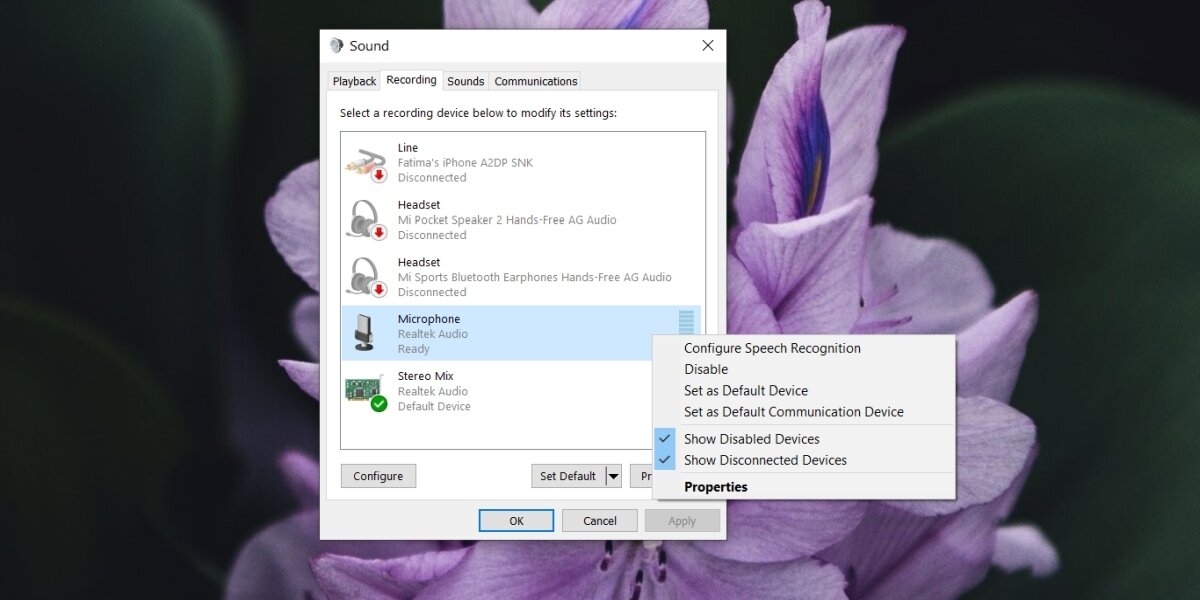Click the Line device cable icon
Viewport: 1200px width, 600px height.
365,163
